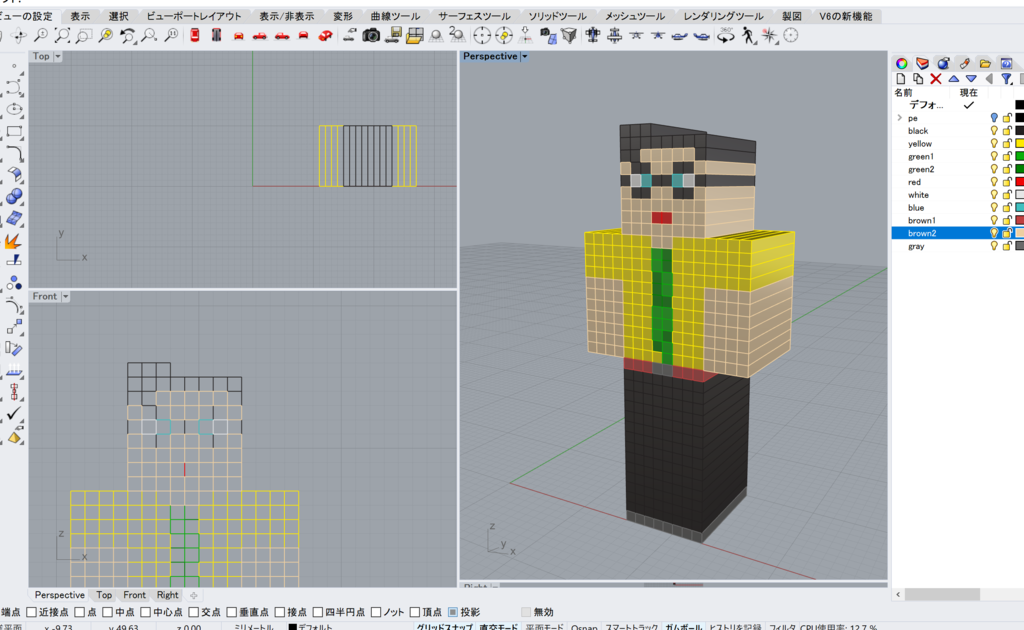This screenshot has width=1024, height=630.
Task: Enable the 四半円点 osnap checkbox
Action: 317,612
